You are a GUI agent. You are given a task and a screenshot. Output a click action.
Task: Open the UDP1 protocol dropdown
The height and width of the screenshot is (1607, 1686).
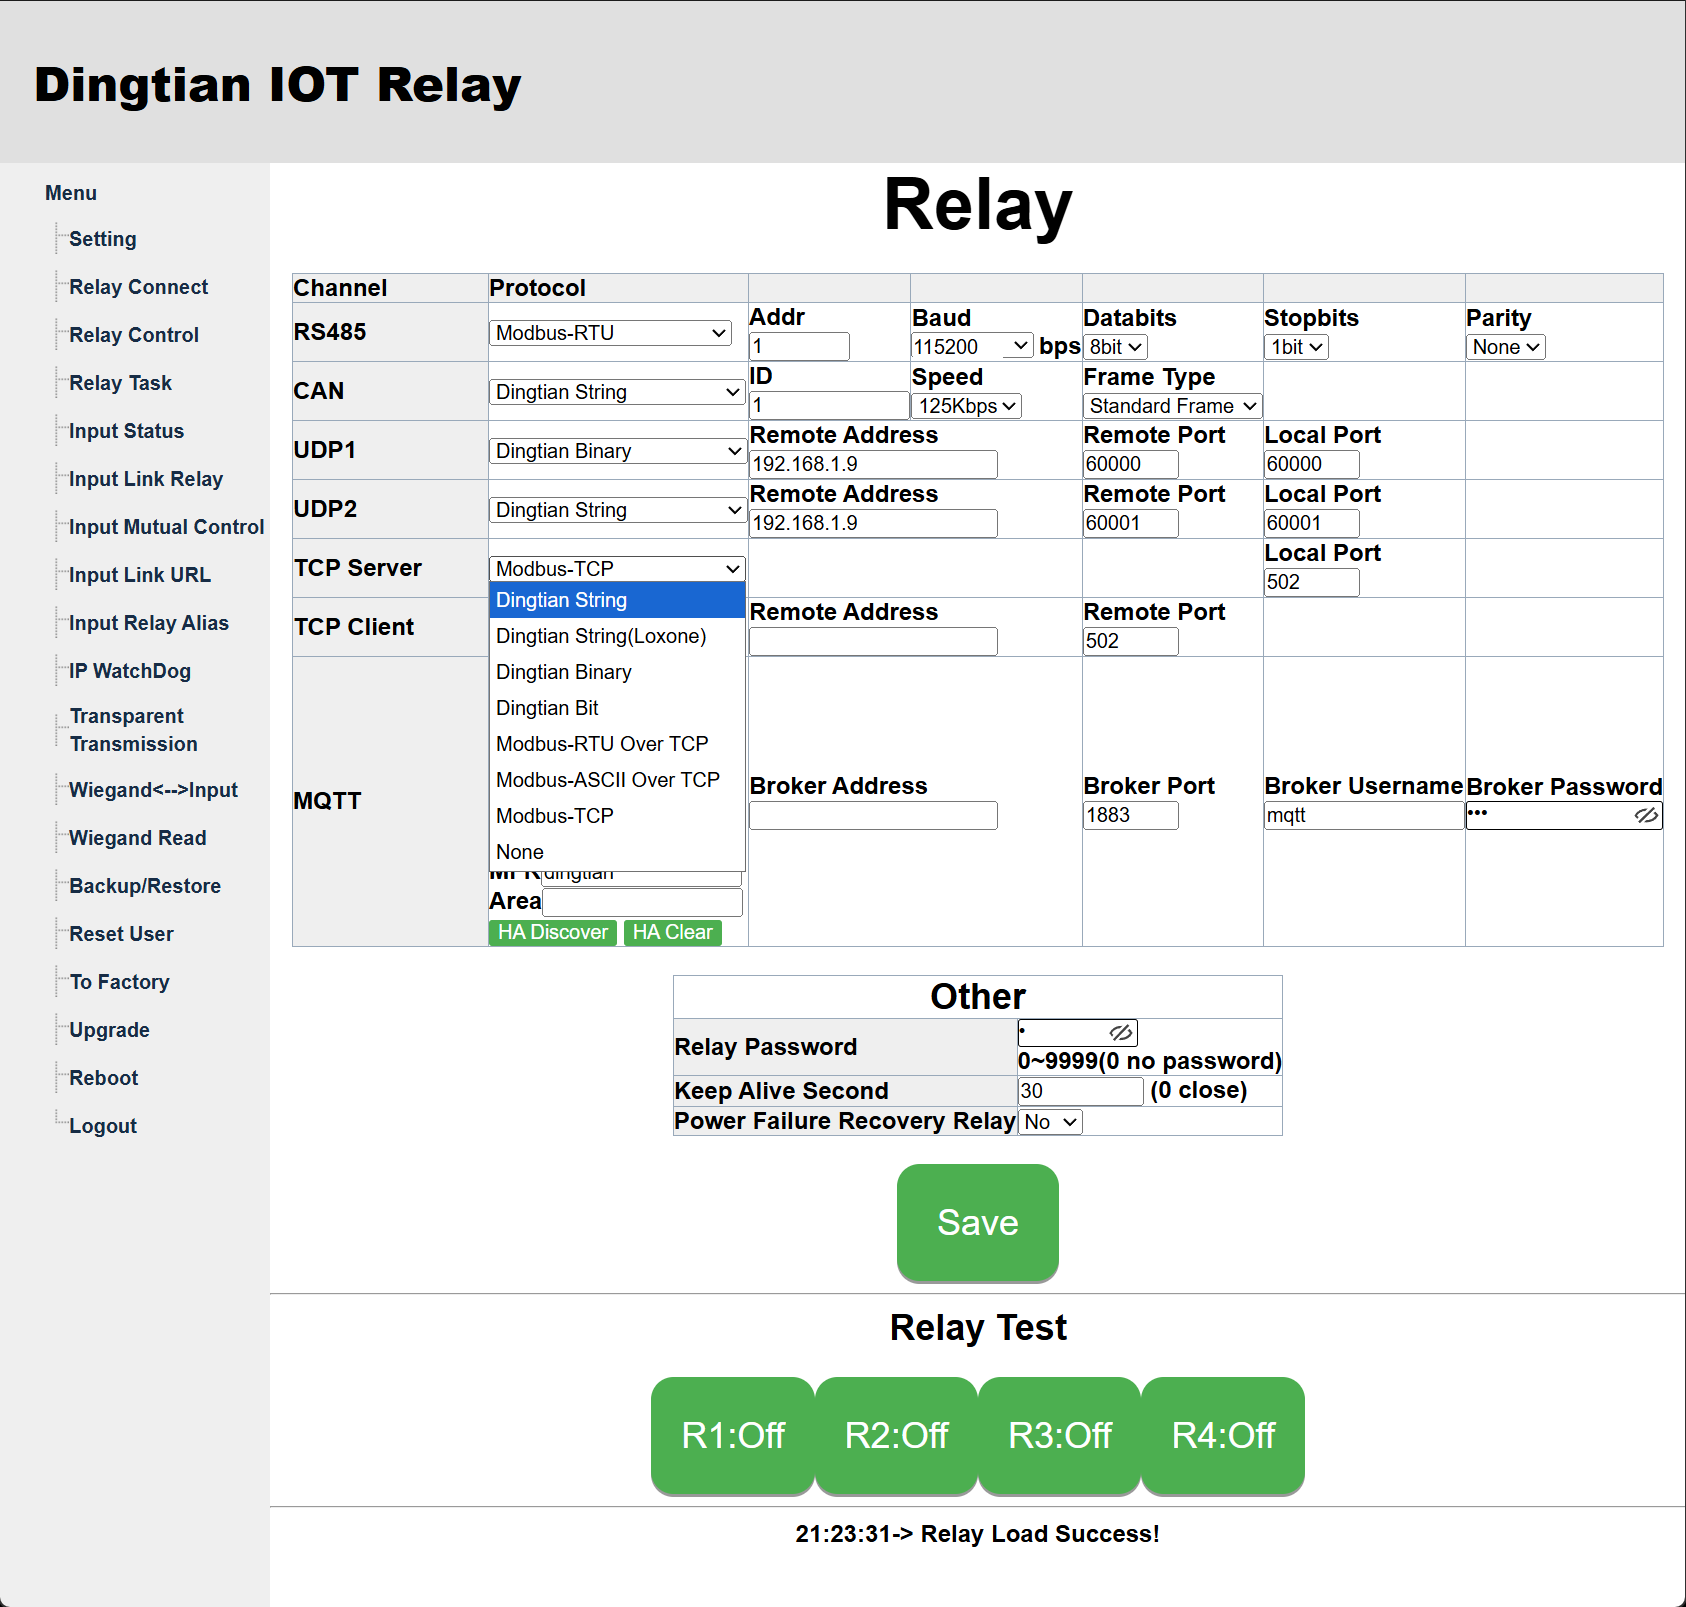617,451
